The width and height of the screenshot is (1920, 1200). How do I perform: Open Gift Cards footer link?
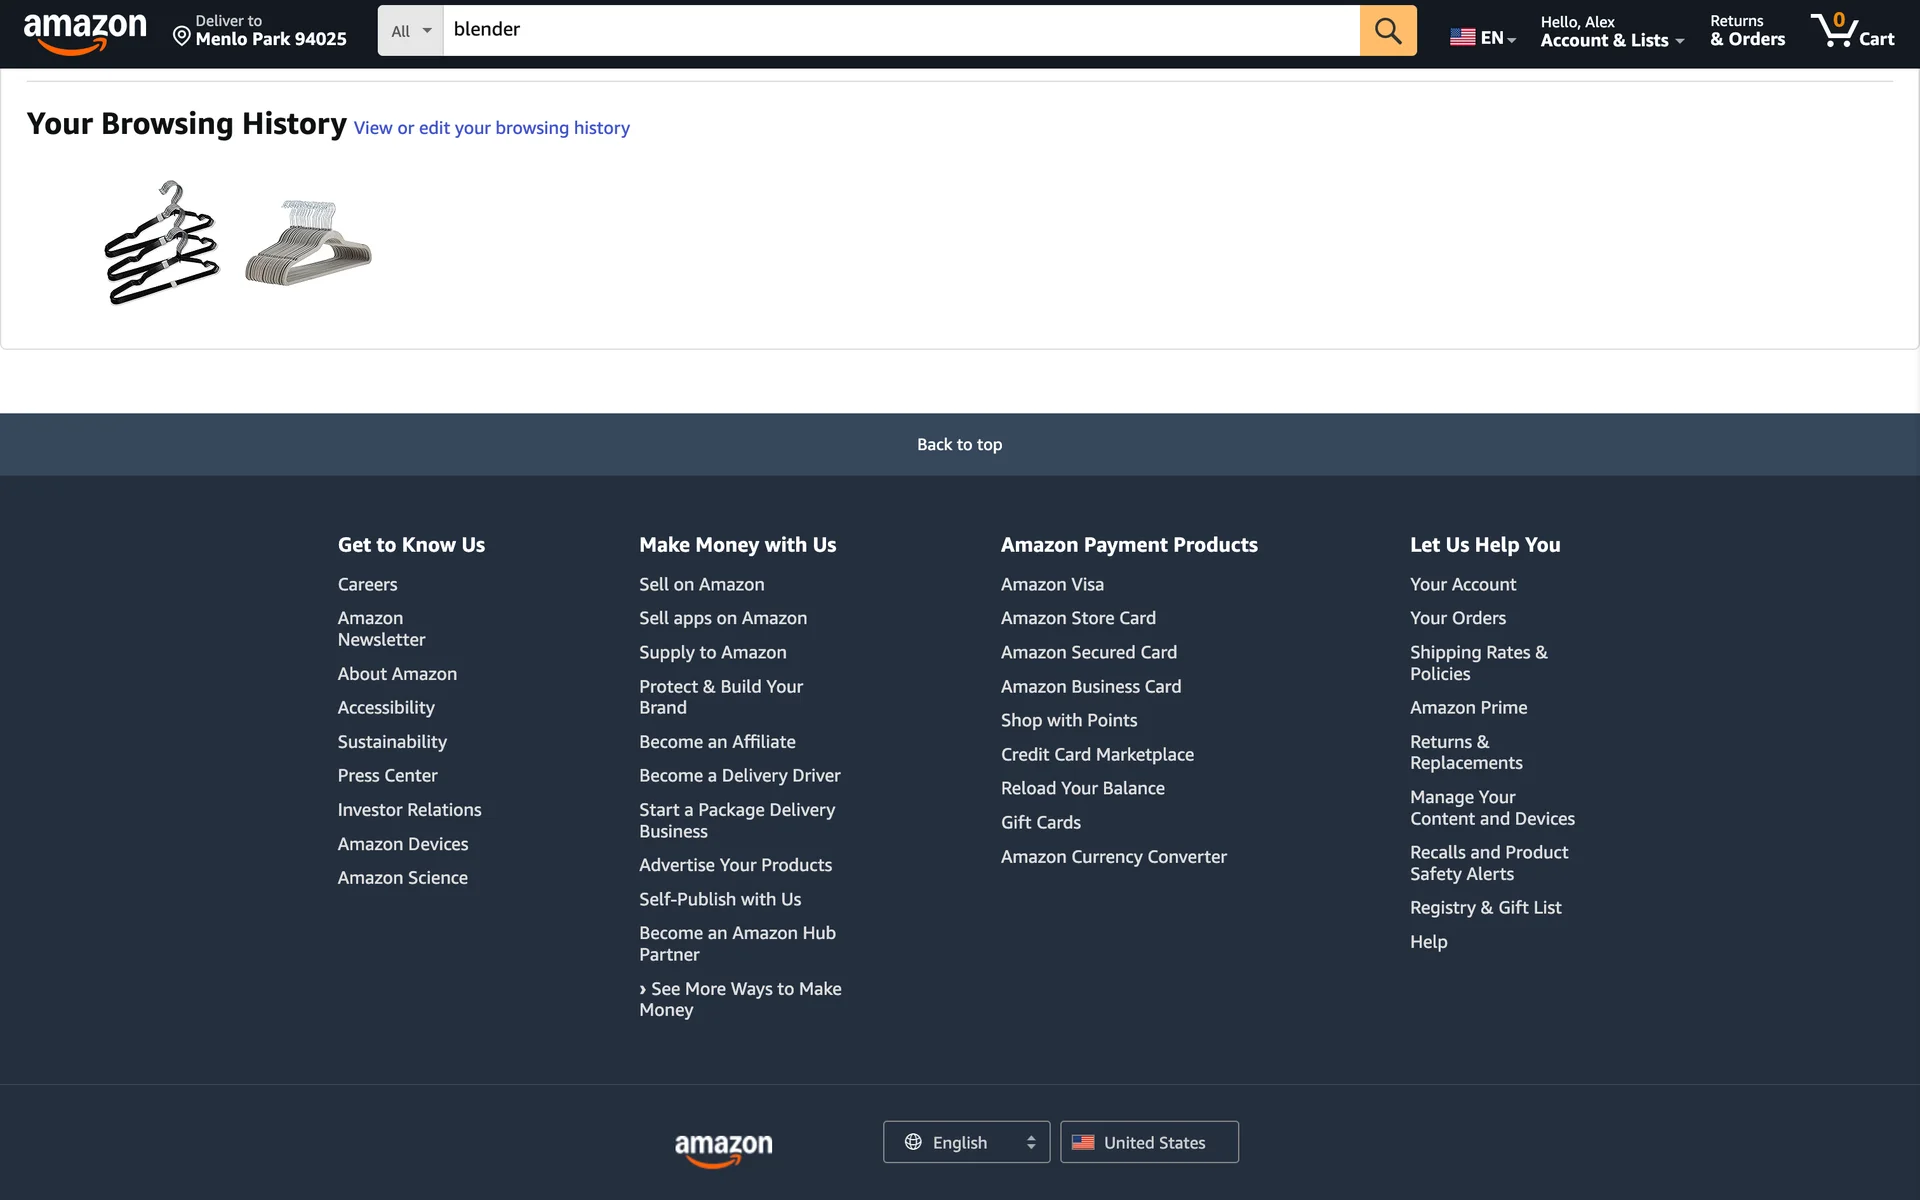1040,822
